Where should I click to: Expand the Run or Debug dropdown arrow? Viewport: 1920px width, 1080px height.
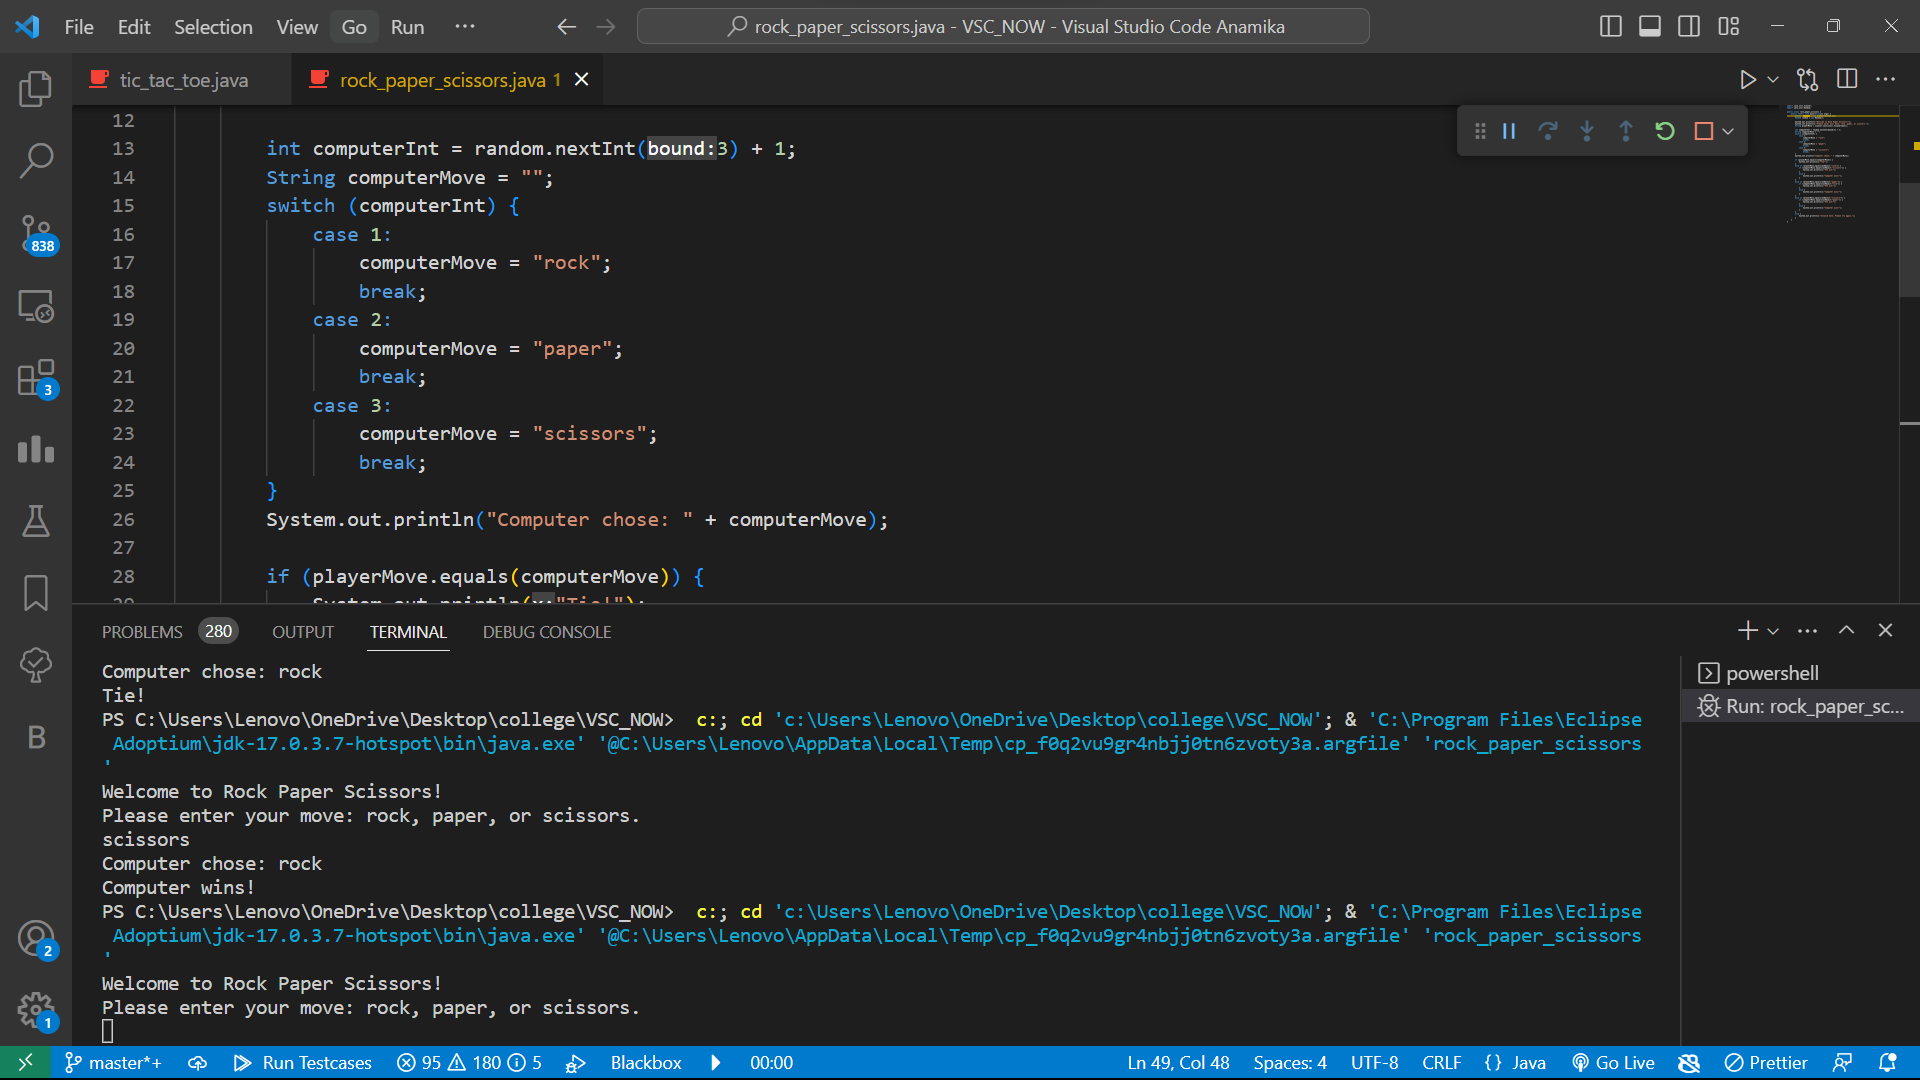(x=1773, y=80)
